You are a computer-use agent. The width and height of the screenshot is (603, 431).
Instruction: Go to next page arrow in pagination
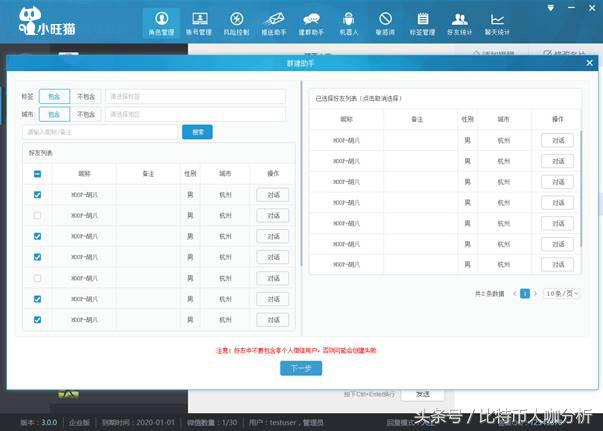click(x=535, y=294)
